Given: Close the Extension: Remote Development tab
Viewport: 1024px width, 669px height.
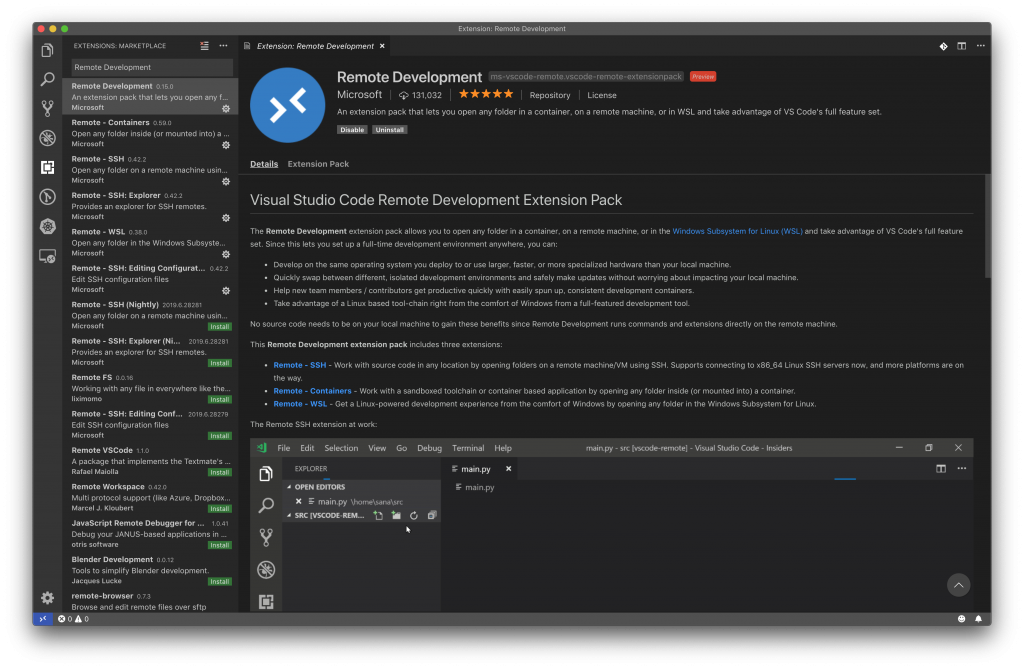Looking at the screenshot, I should coord(382,46).
